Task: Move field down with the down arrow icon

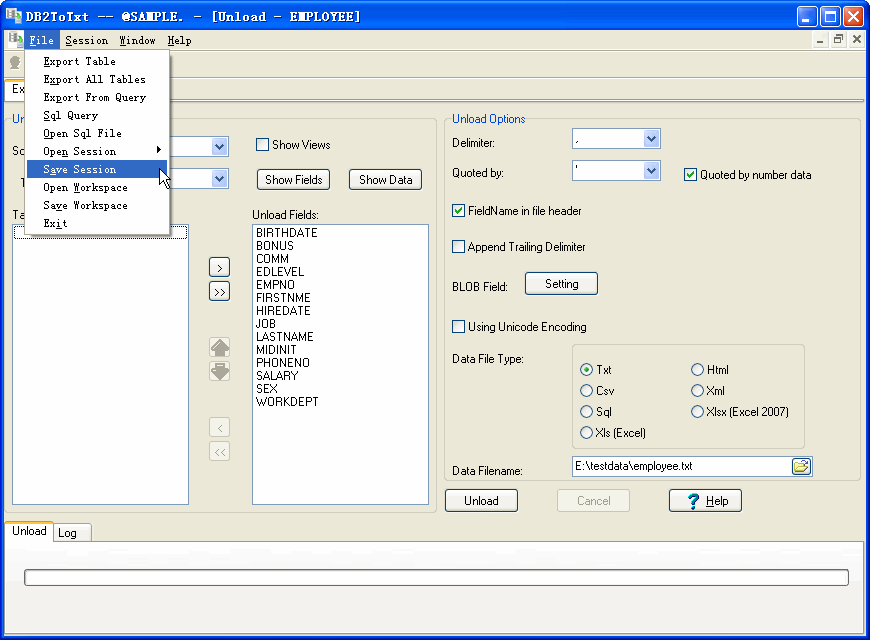Action: 220,371
